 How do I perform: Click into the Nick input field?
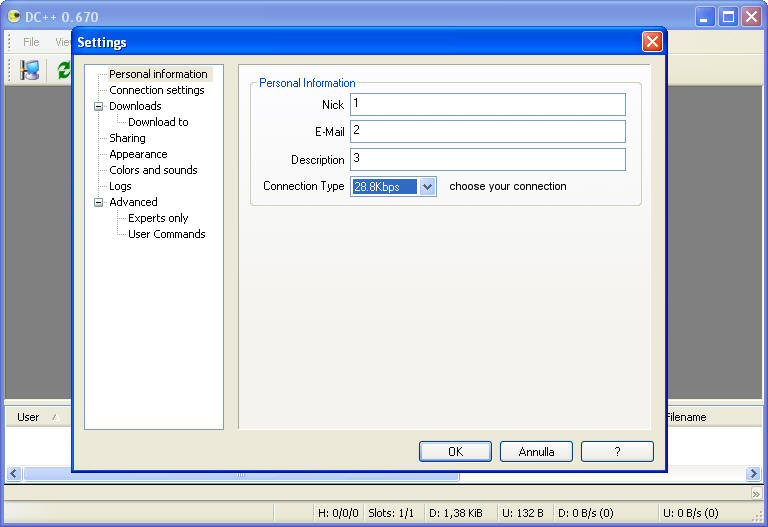487,105
